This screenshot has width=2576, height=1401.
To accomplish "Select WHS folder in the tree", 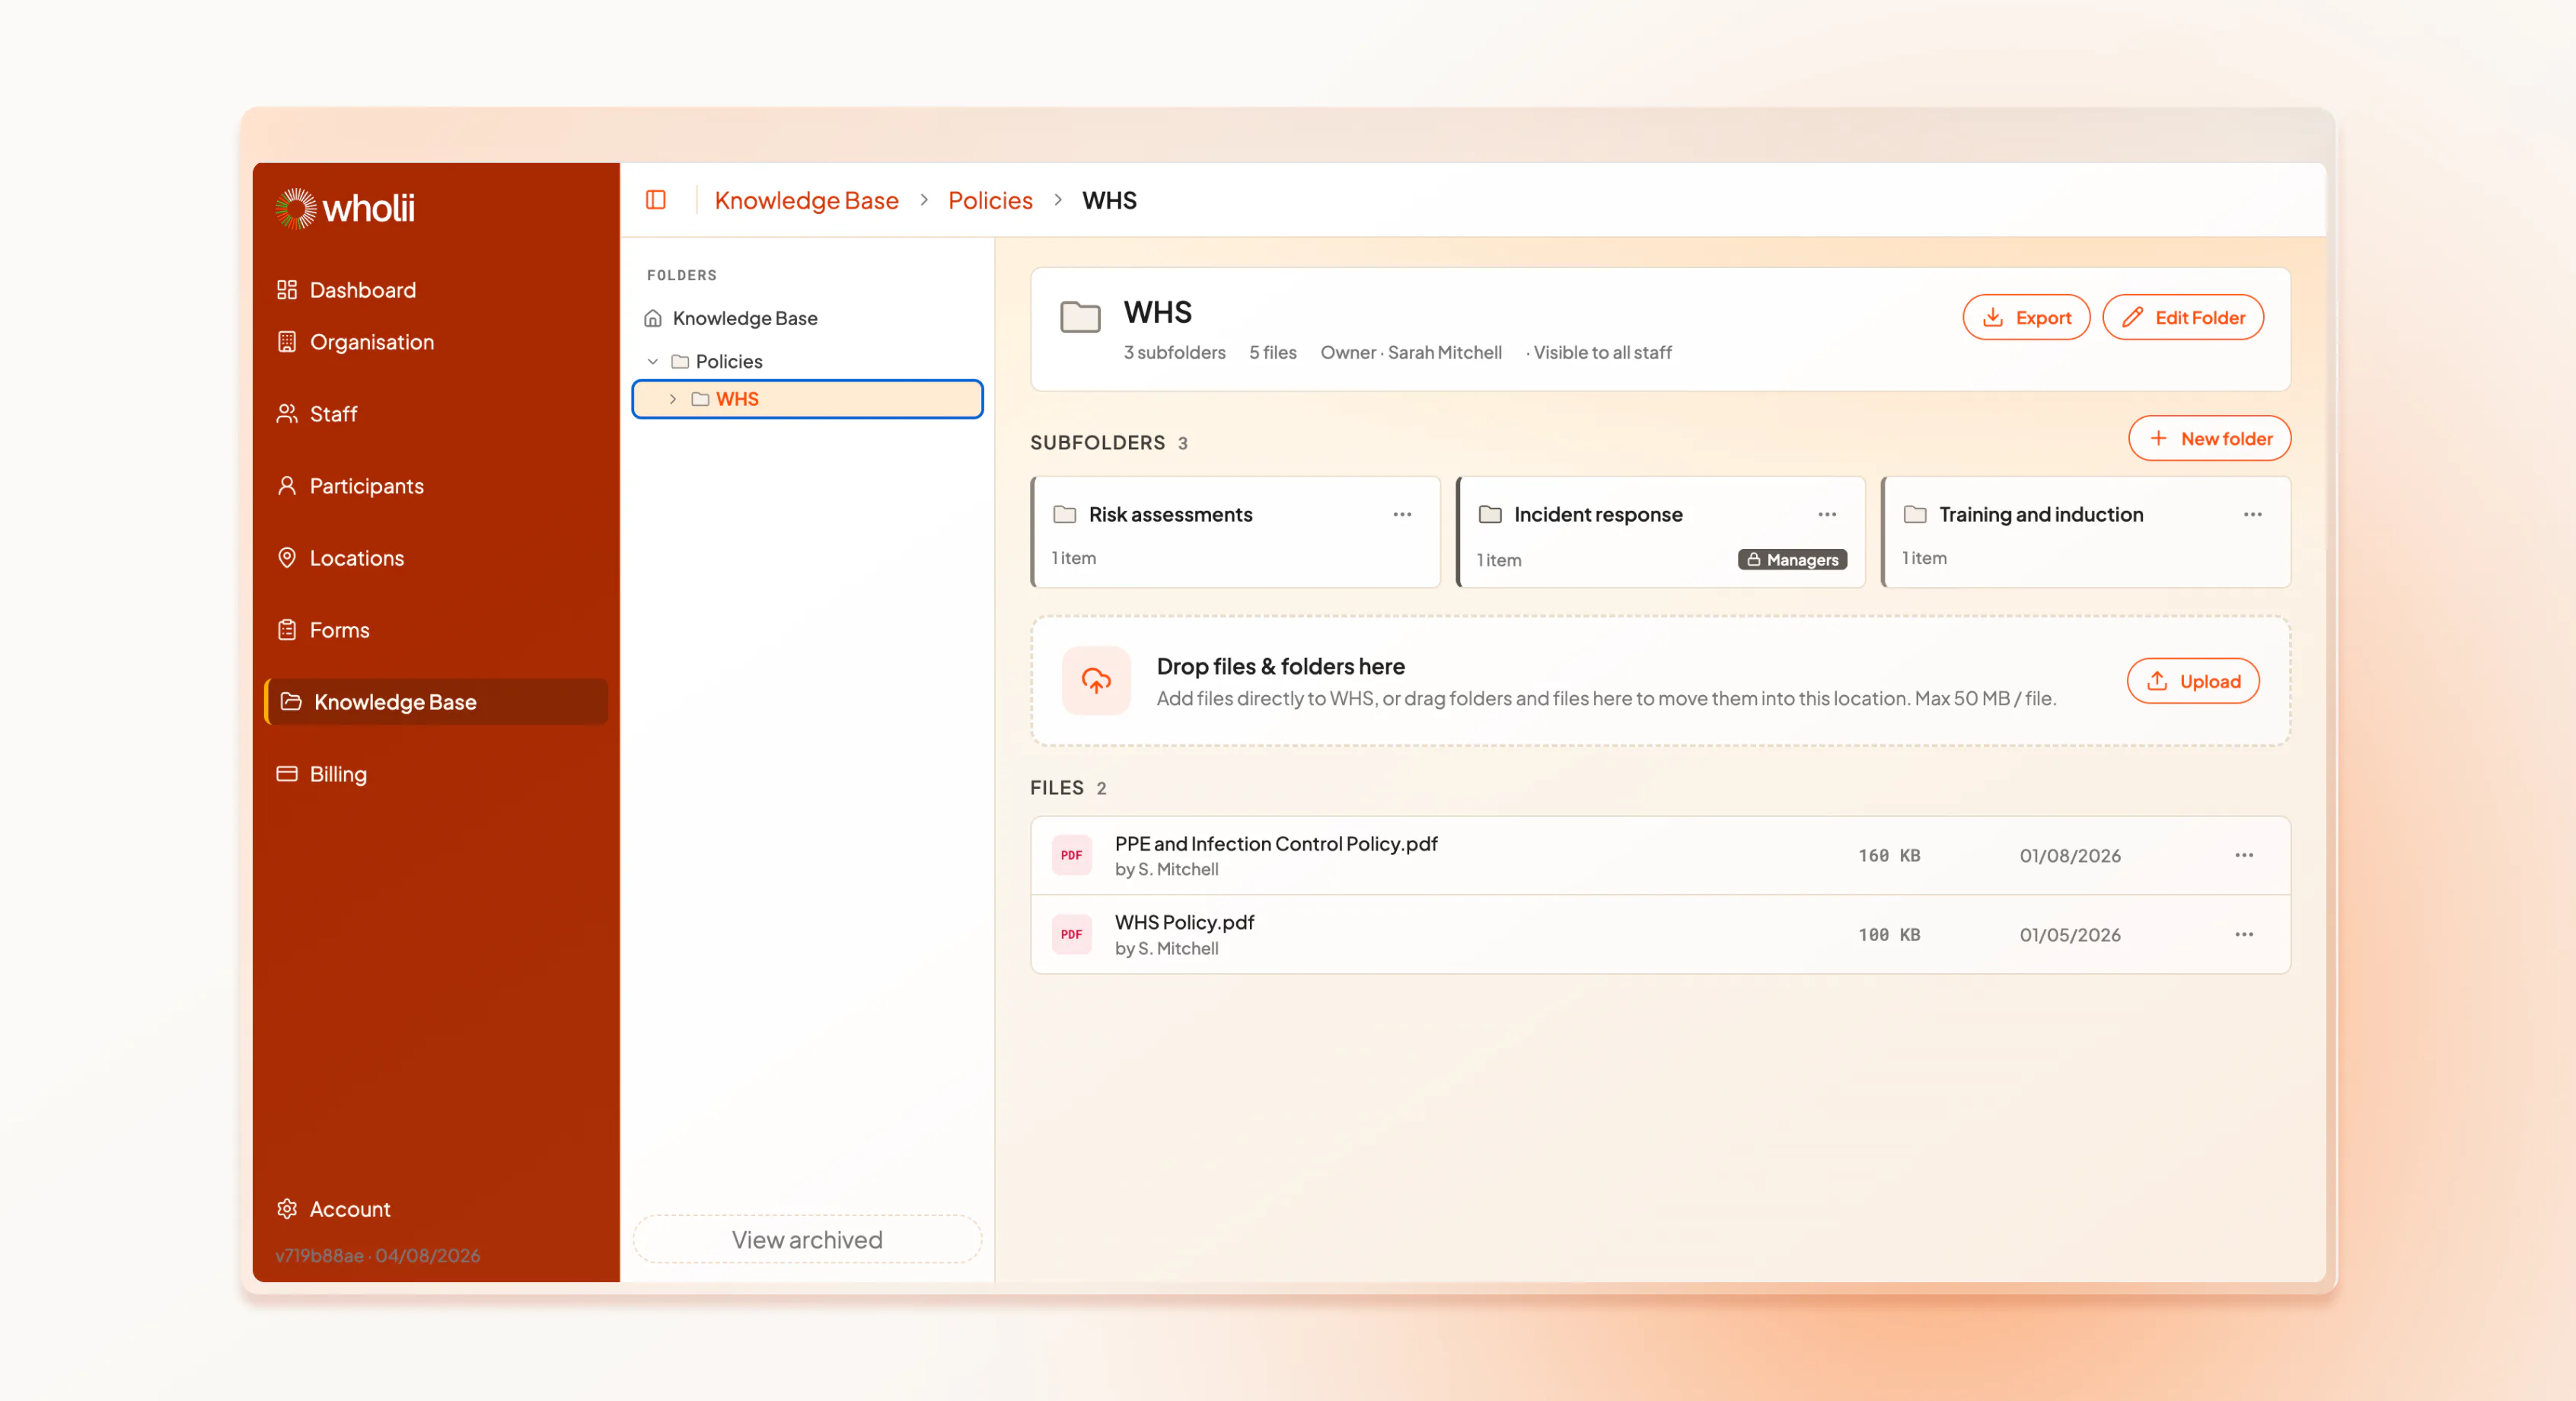I will (807, 399).
